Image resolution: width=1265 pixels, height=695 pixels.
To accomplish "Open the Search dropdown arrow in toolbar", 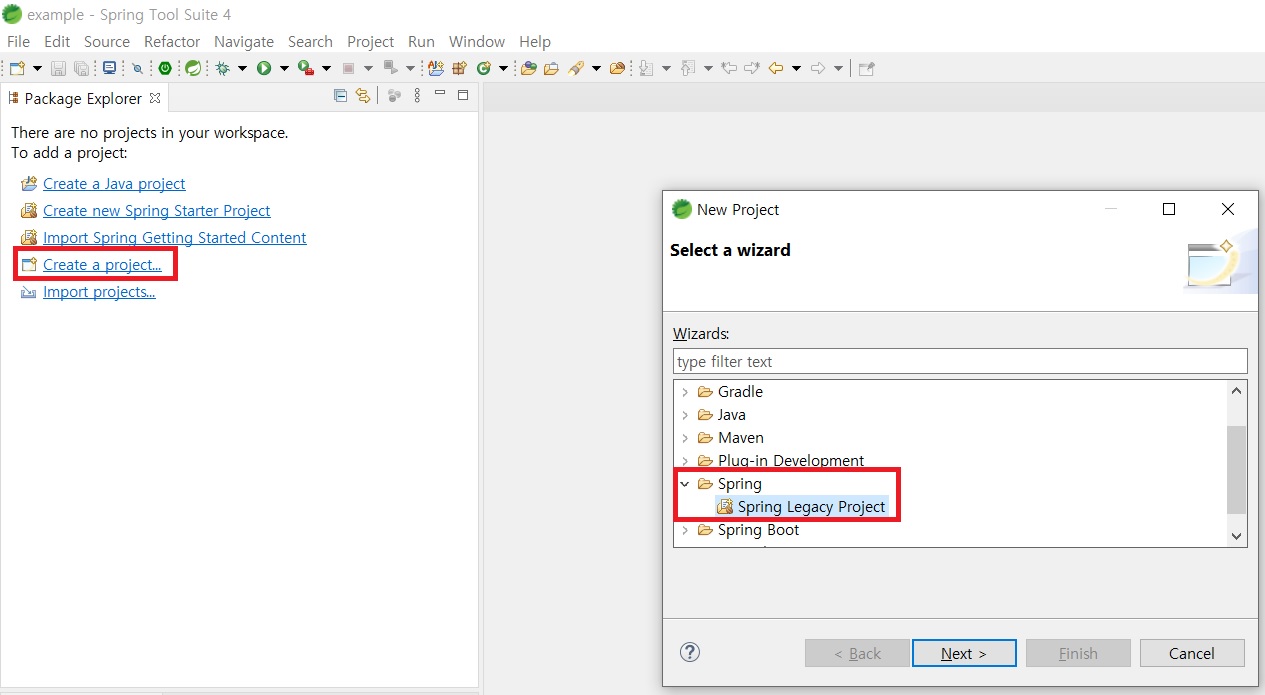I will click(x=596, y=68).
